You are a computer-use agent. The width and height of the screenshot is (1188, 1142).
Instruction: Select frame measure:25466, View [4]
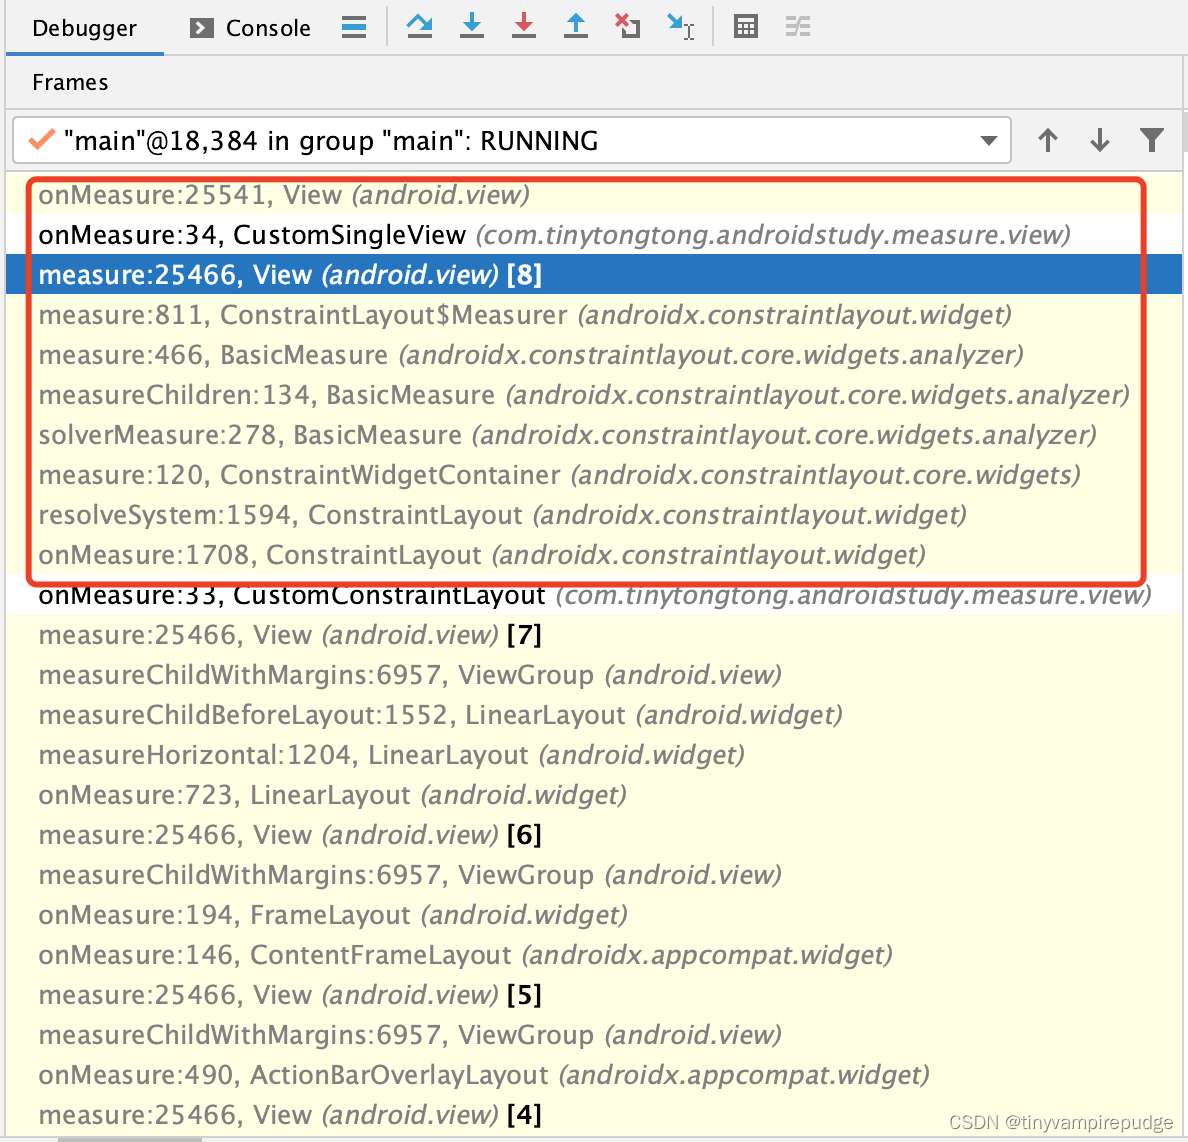coord(594,1115)
